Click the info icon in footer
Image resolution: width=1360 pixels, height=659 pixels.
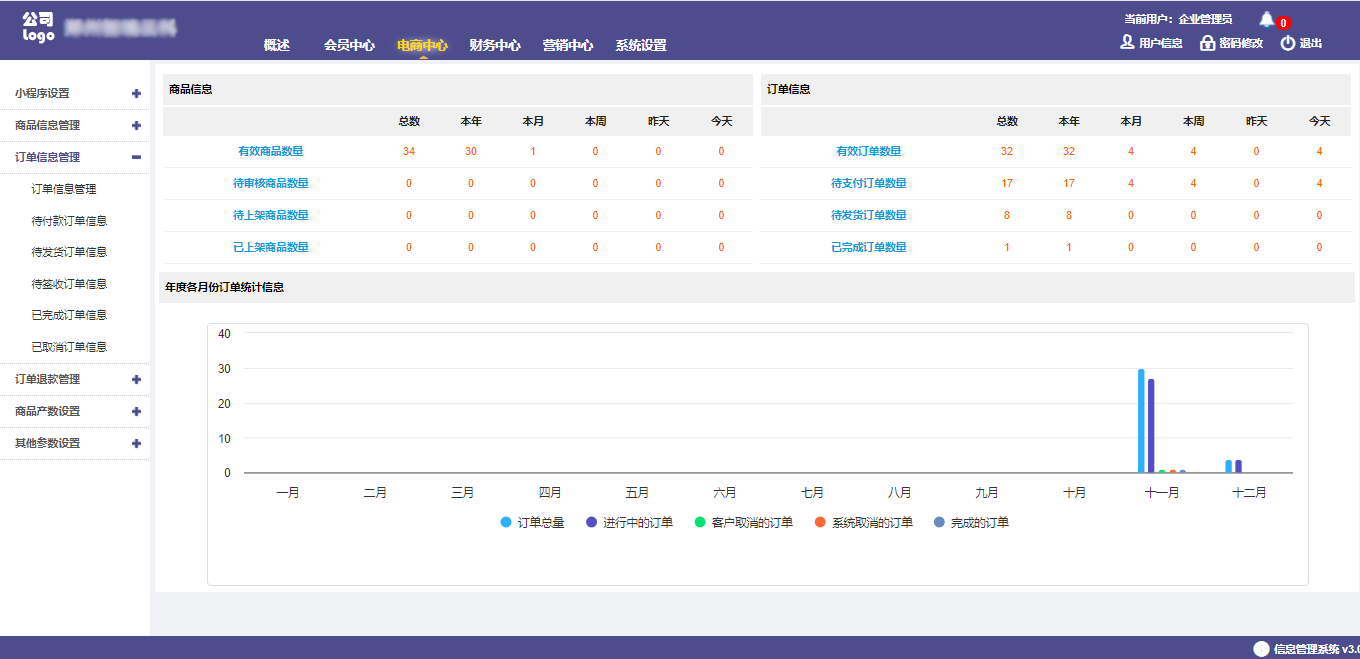[x=1261, y=649]
